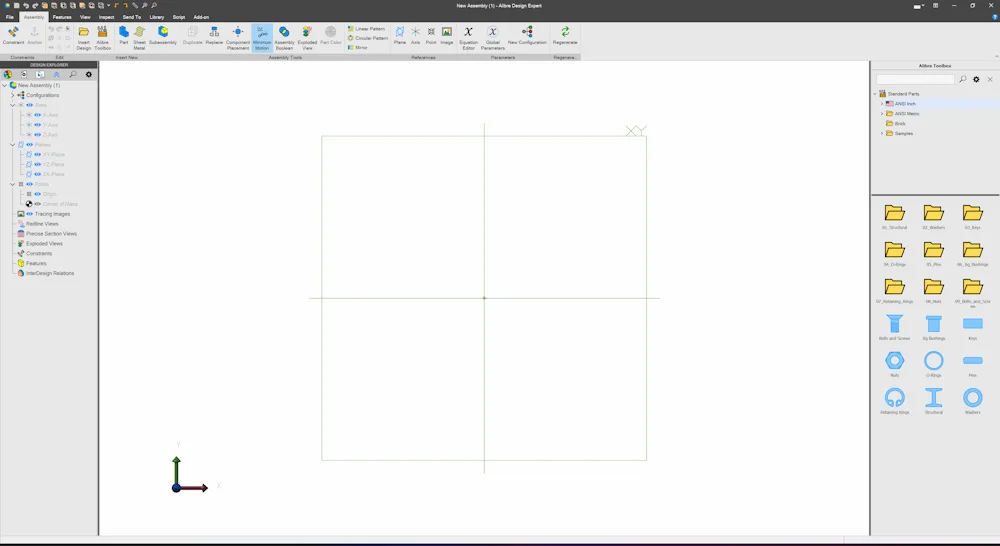Collapse the Standard Parts node
The width and height of the screenshot is (1000, 546).
875,94
